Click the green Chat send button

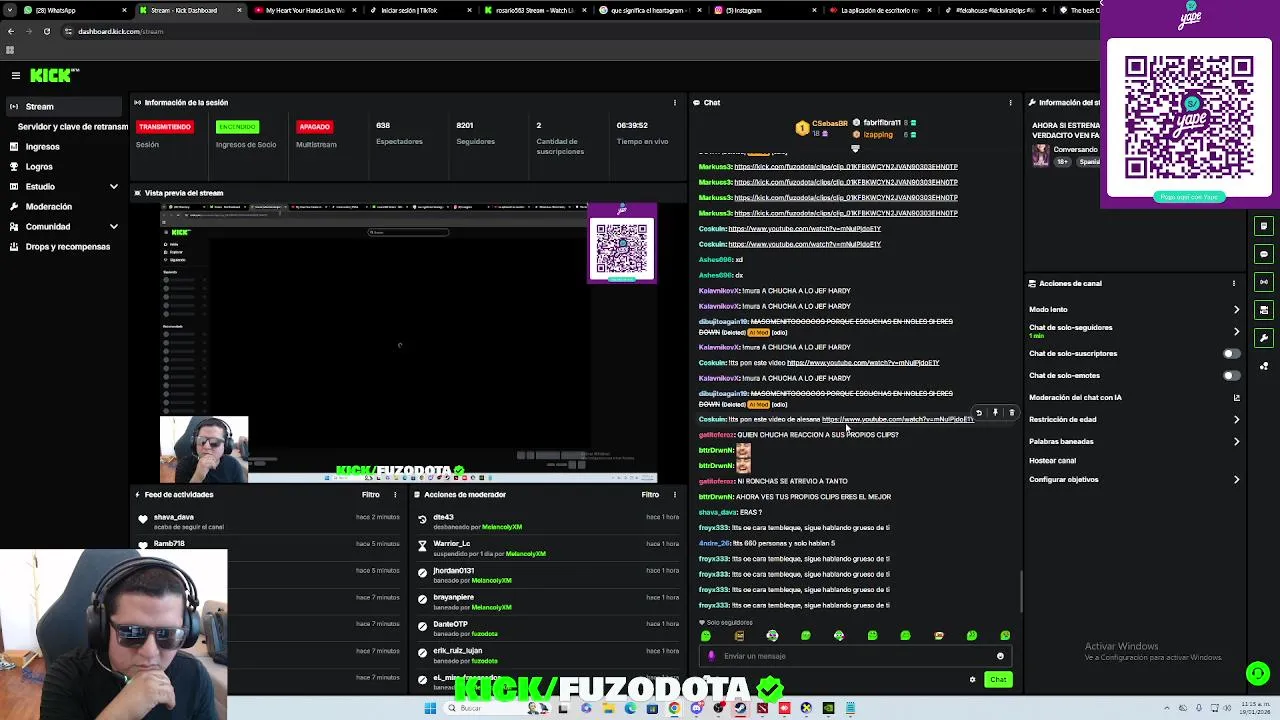tap(998, 680)
